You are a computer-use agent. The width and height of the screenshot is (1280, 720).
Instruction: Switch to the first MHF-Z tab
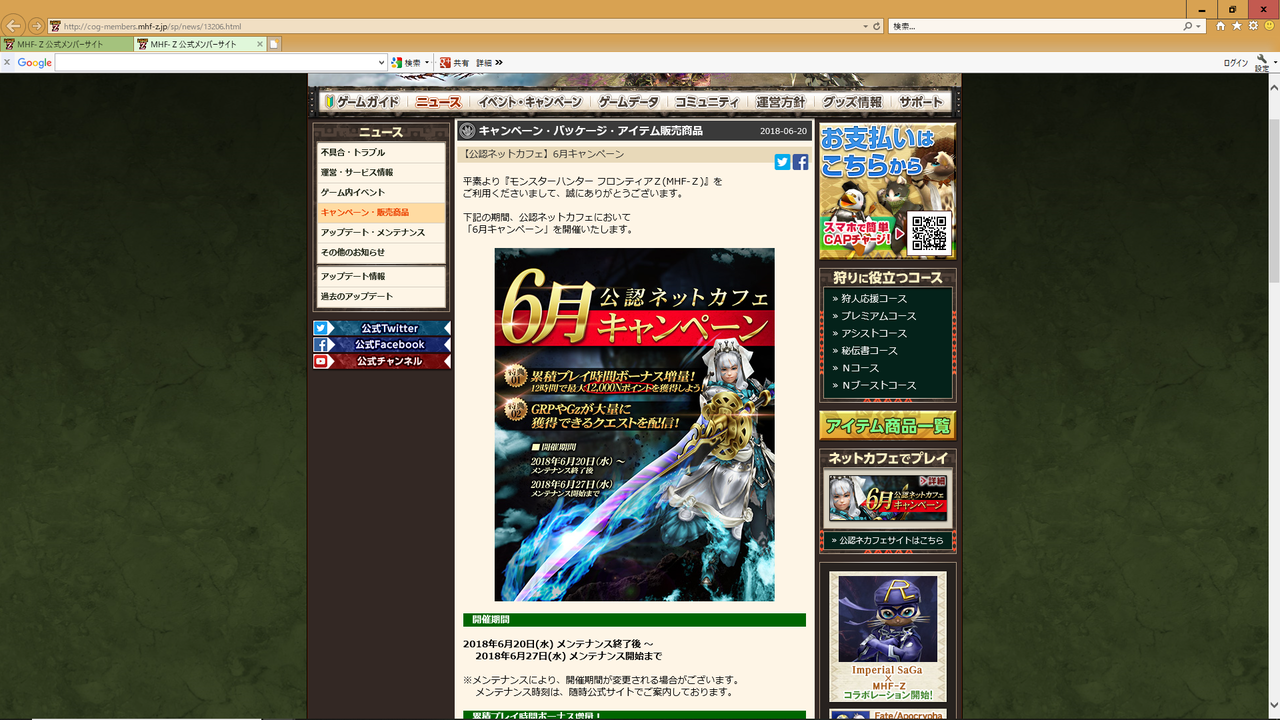tap(66, 44)
